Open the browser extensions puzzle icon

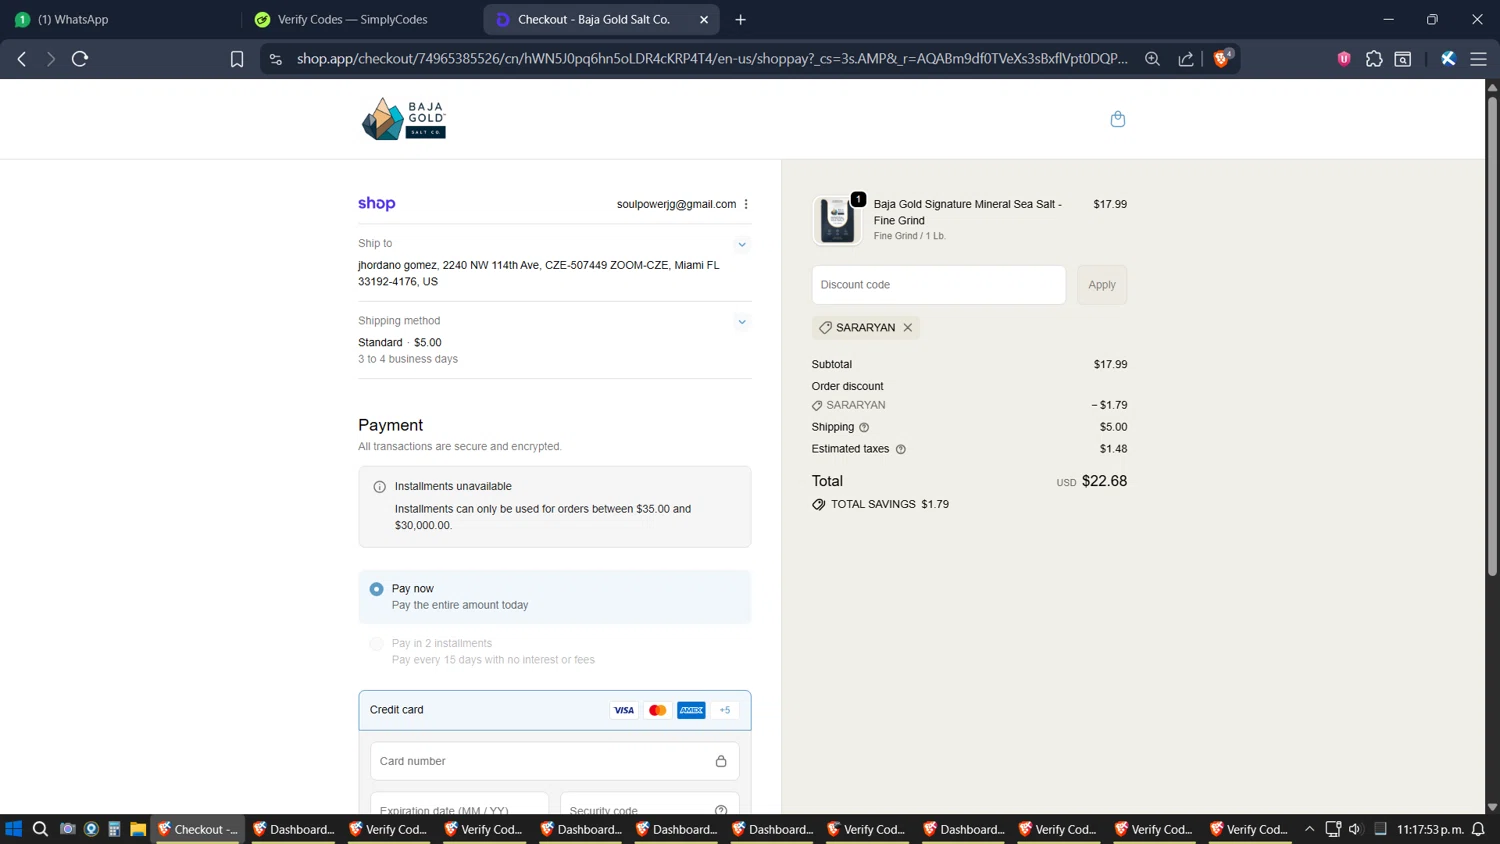[x=1374, y=59]
